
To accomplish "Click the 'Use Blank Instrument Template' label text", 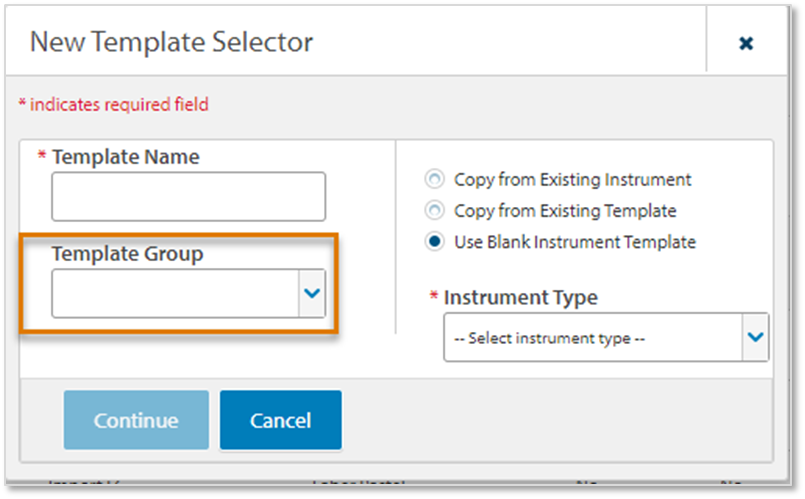I will point(575,242).
